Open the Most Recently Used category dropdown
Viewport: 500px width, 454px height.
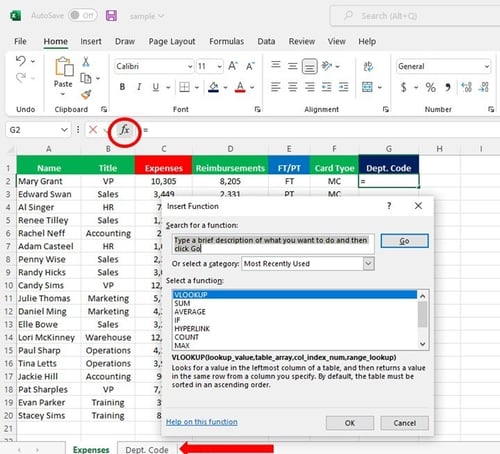(368, 264)
